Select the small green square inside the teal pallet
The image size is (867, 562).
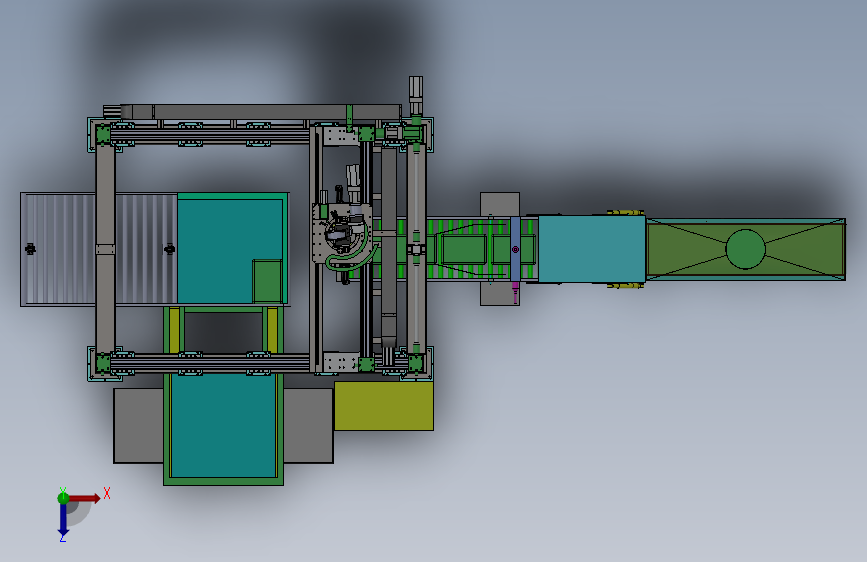(268, 281)
